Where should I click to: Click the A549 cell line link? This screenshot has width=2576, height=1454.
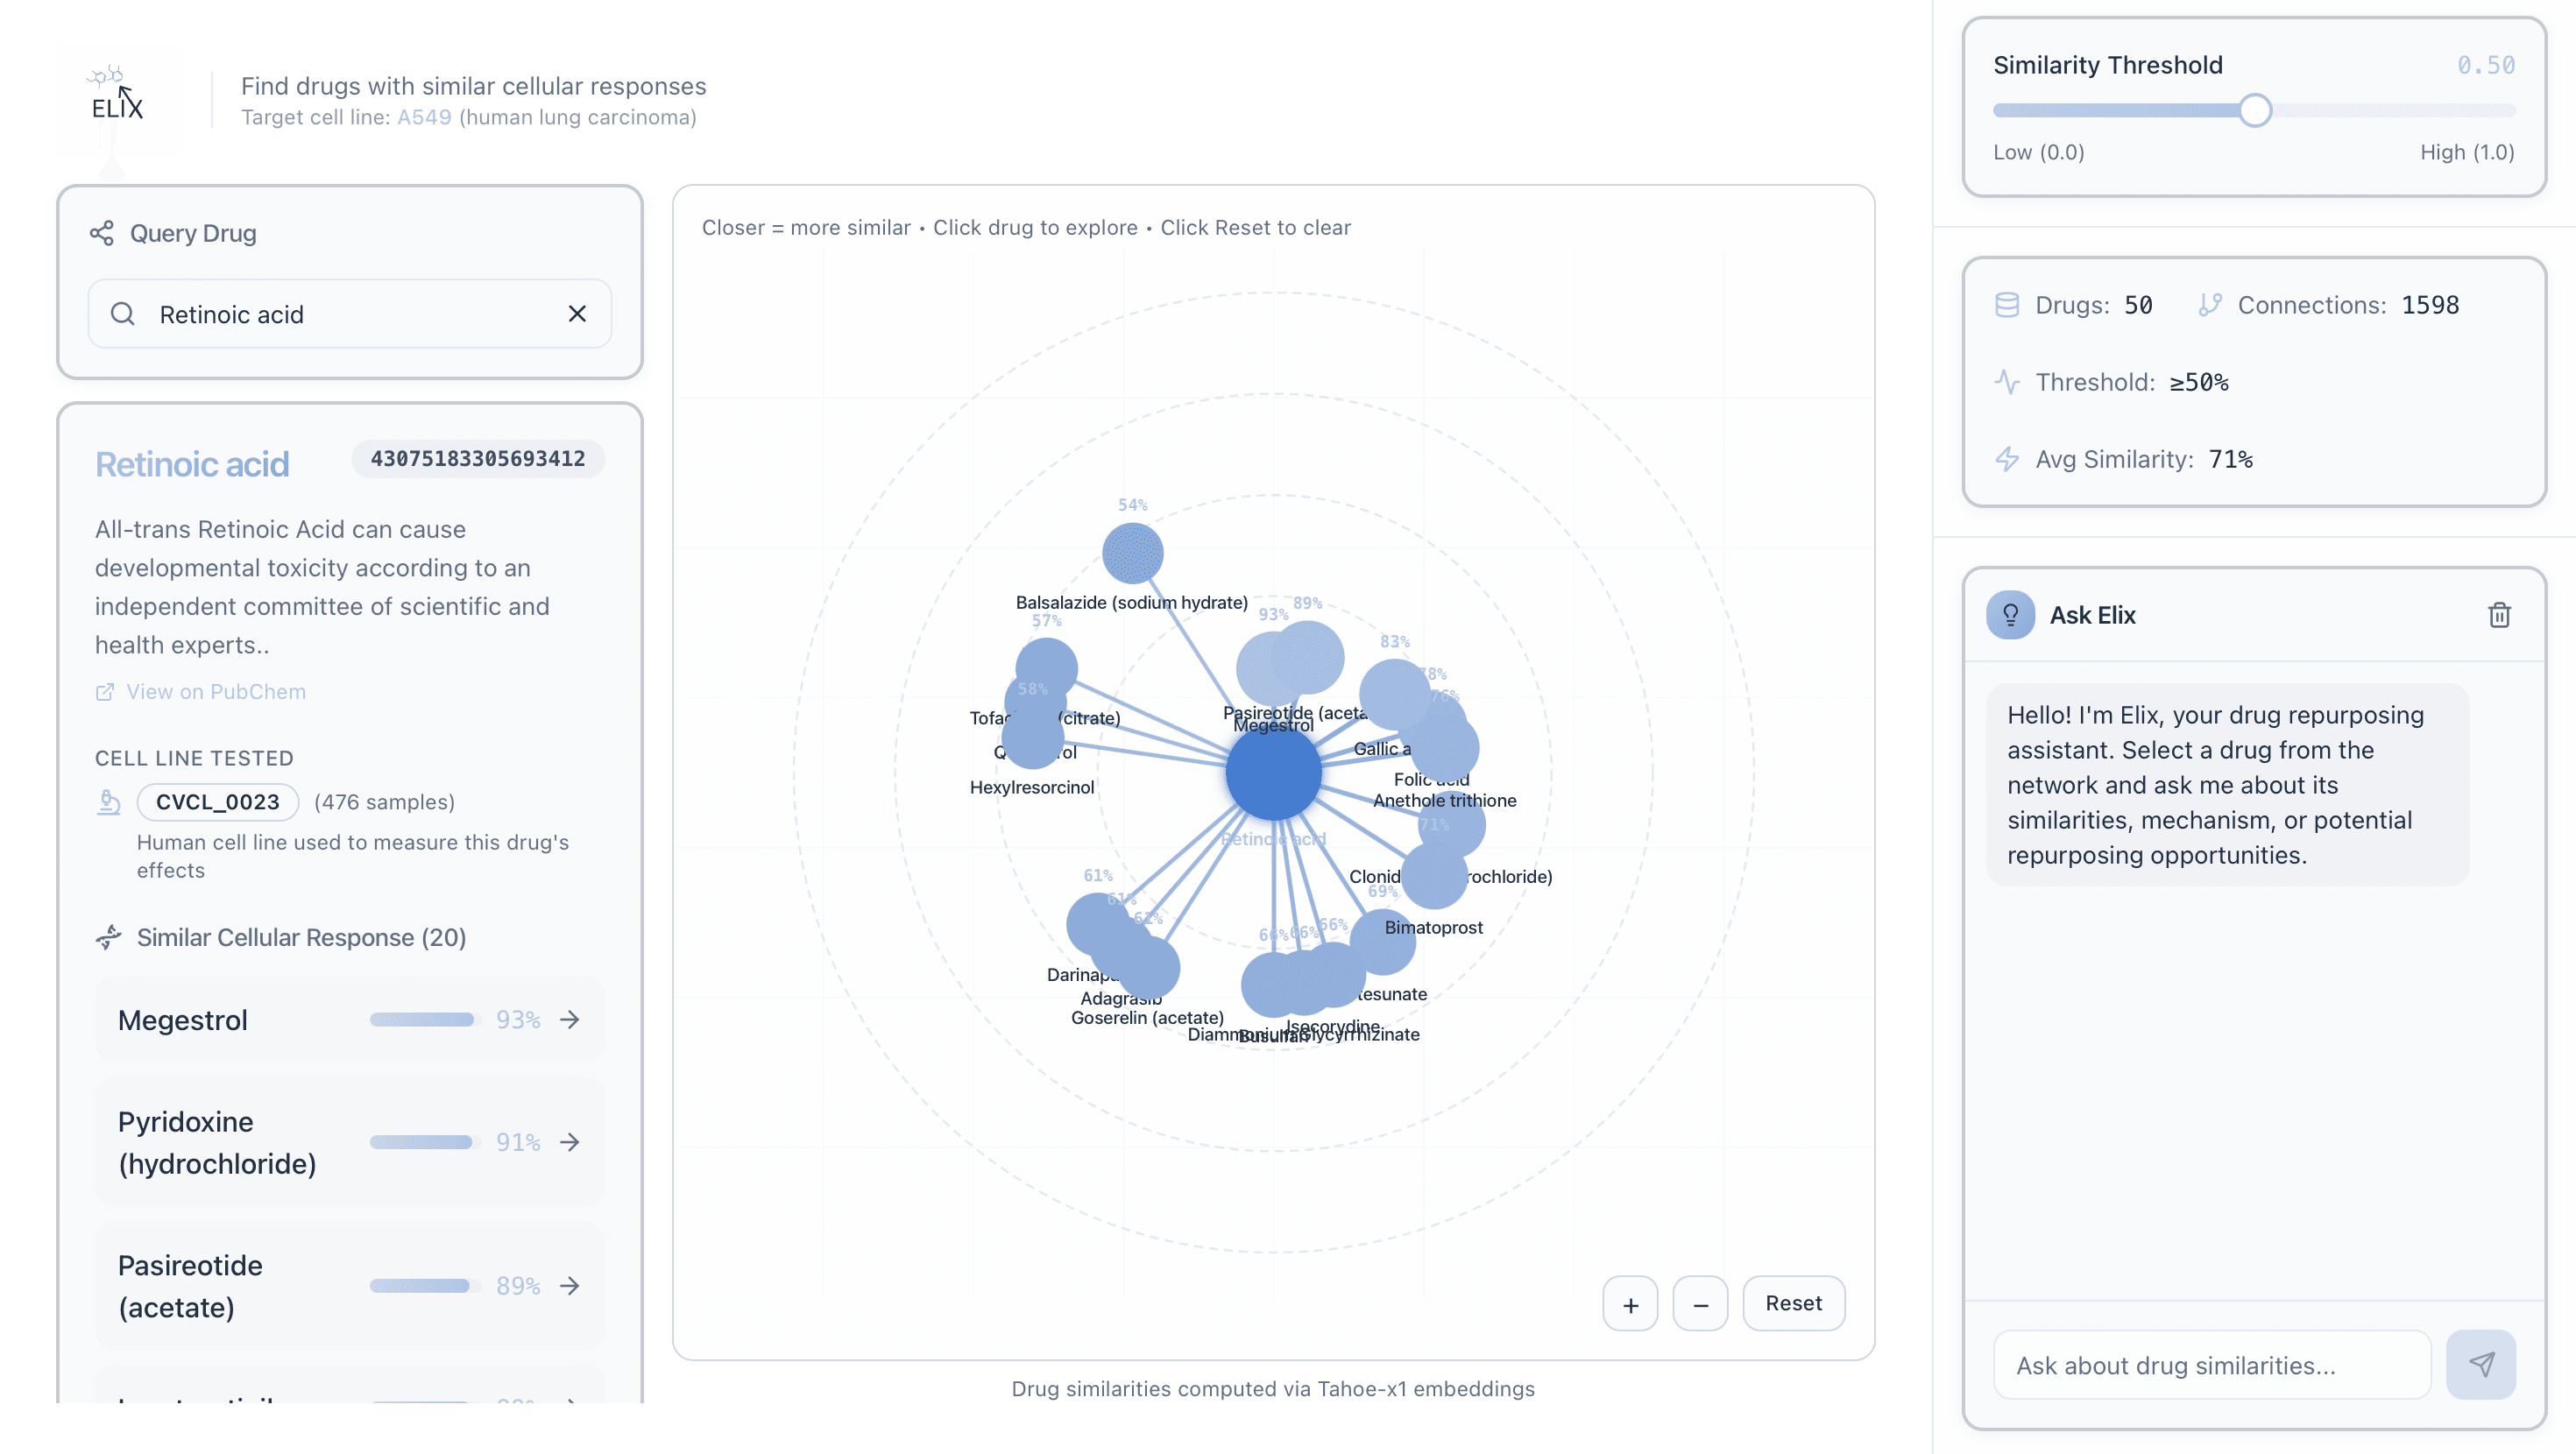click(x=424, y=117)
